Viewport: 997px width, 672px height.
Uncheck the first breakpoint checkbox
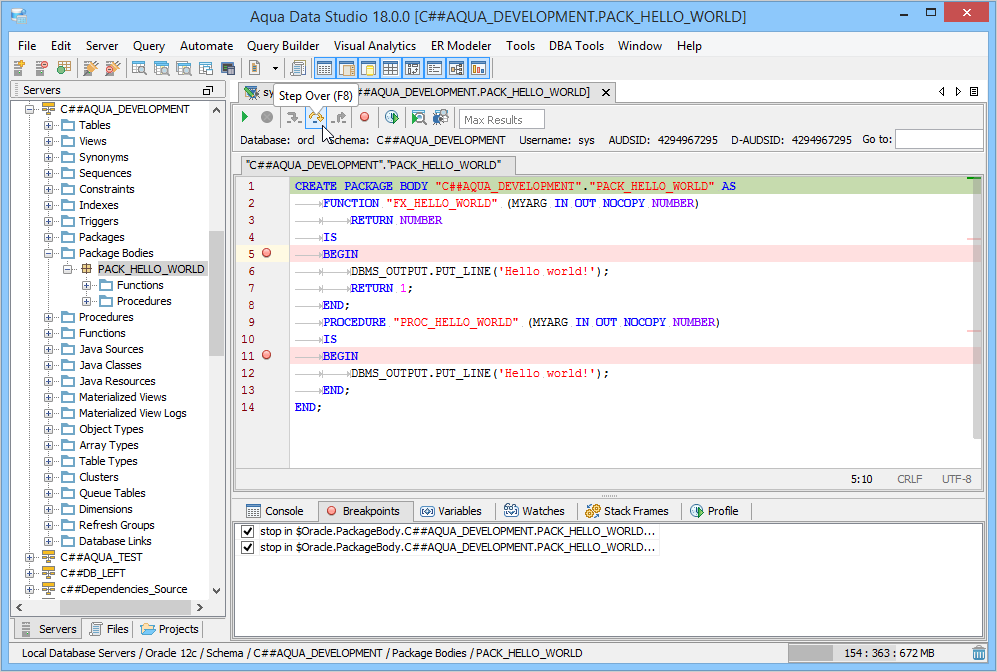point(248,532)
